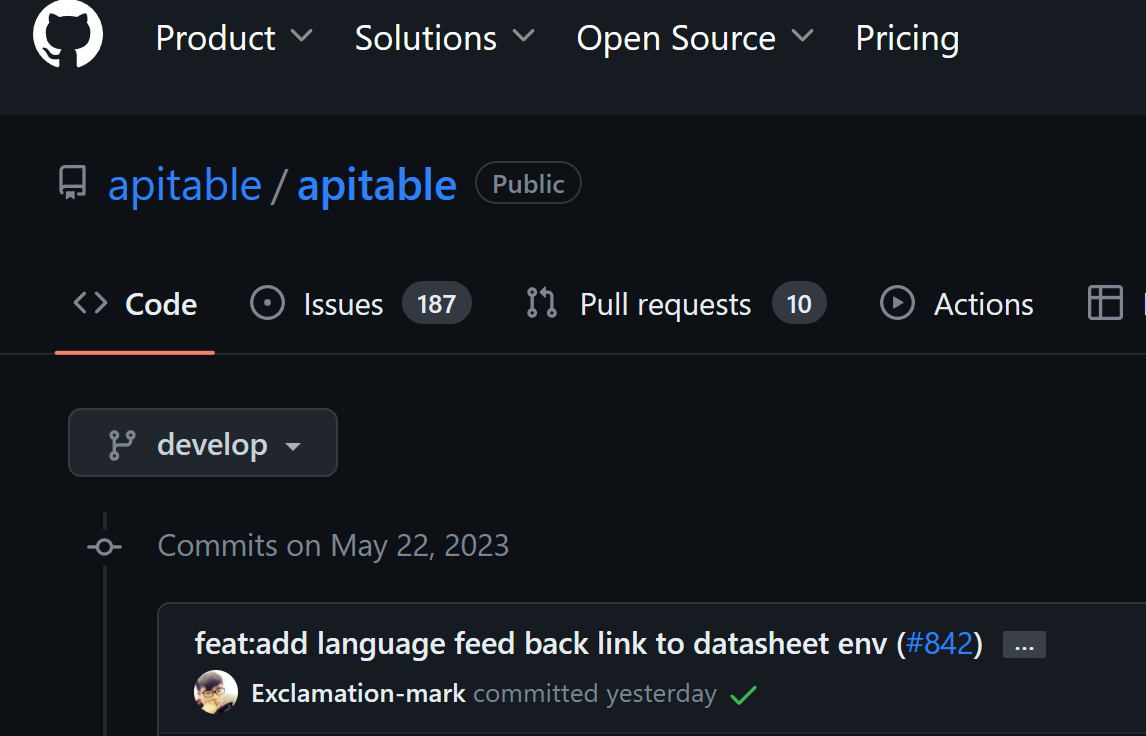Click the GitHub logo home icon
Screen dimensions: 1146x736
click(68, 34)
